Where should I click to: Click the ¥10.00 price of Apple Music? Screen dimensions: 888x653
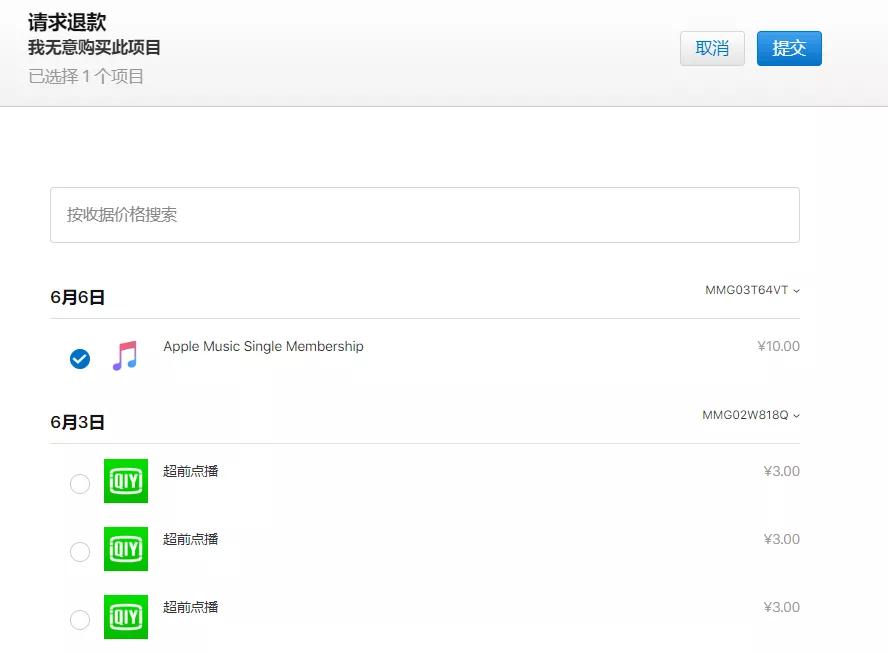point(779,346)
